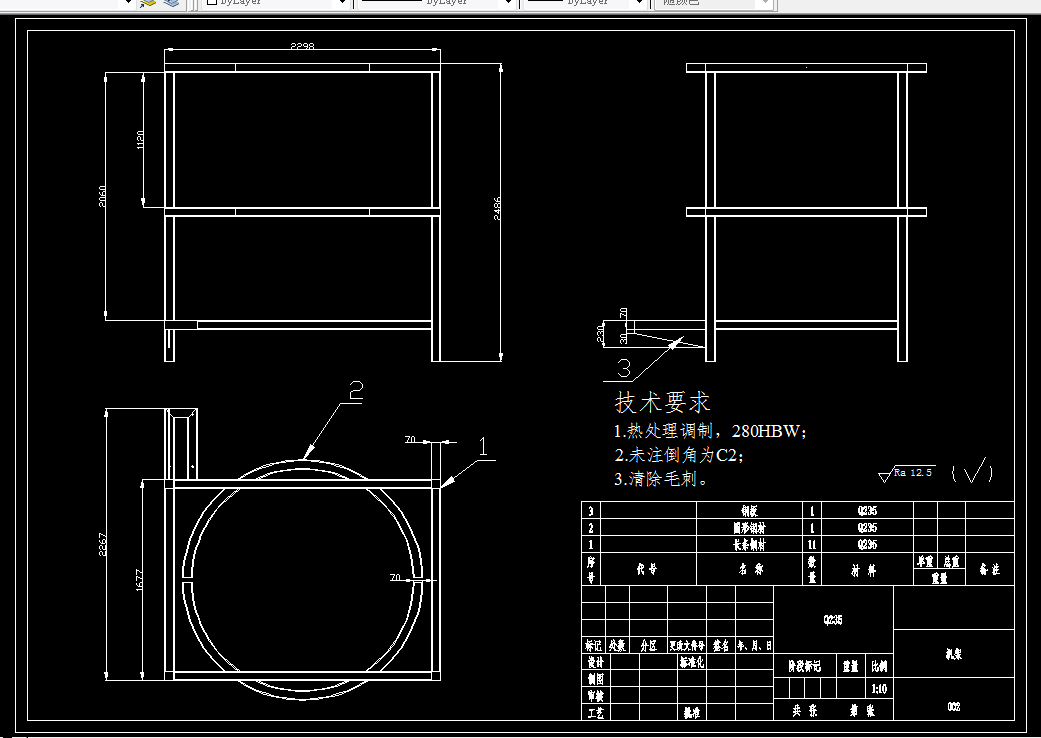Image resolution: width=1041 pixels, height=738 pixels.
Task: Select the 2267 dimension in plan view
Action: (102, 544)
